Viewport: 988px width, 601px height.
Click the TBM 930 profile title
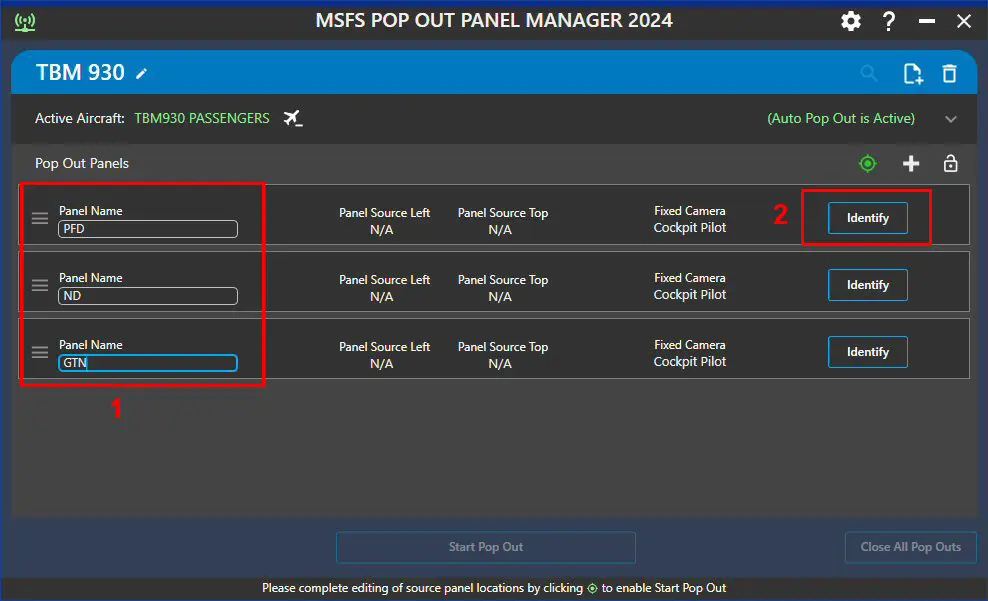[x=80, y=72]
